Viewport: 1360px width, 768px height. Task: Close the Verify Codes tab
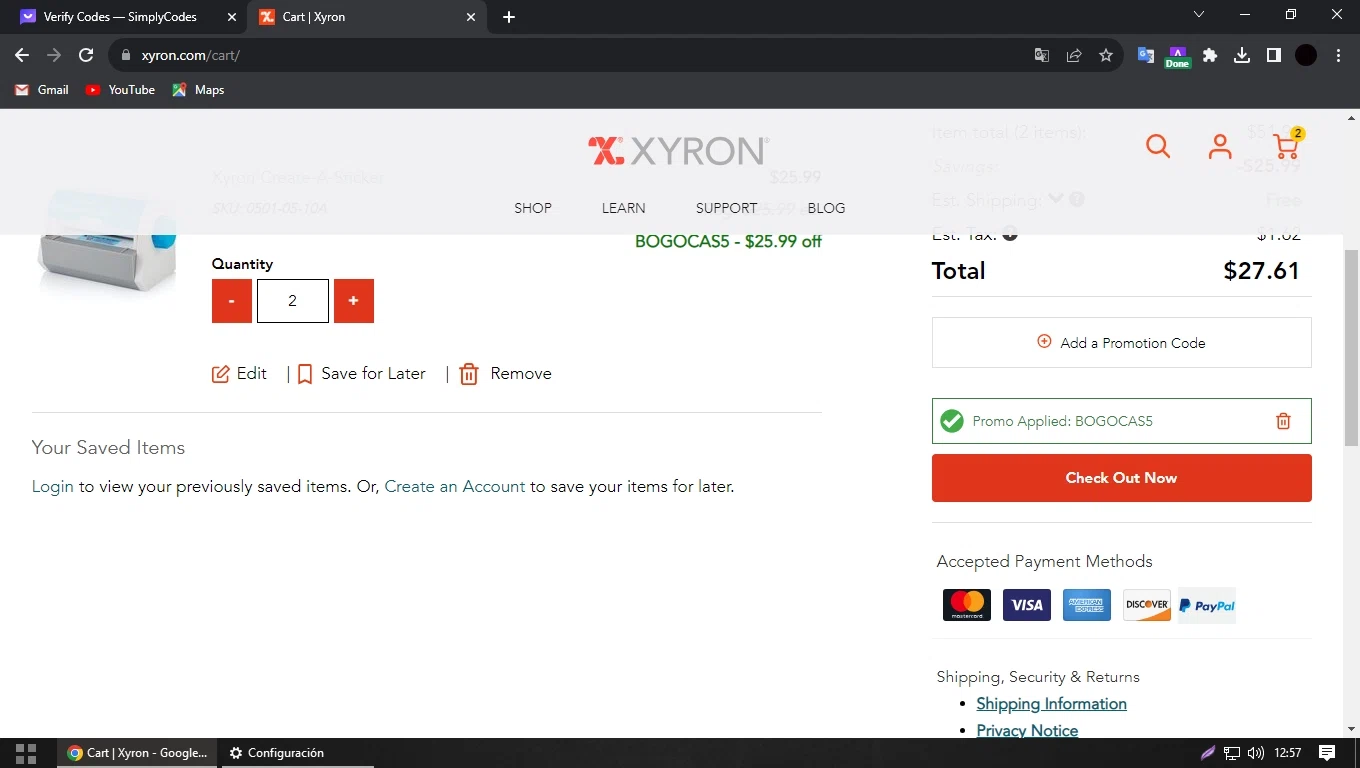tap(232, 17)
